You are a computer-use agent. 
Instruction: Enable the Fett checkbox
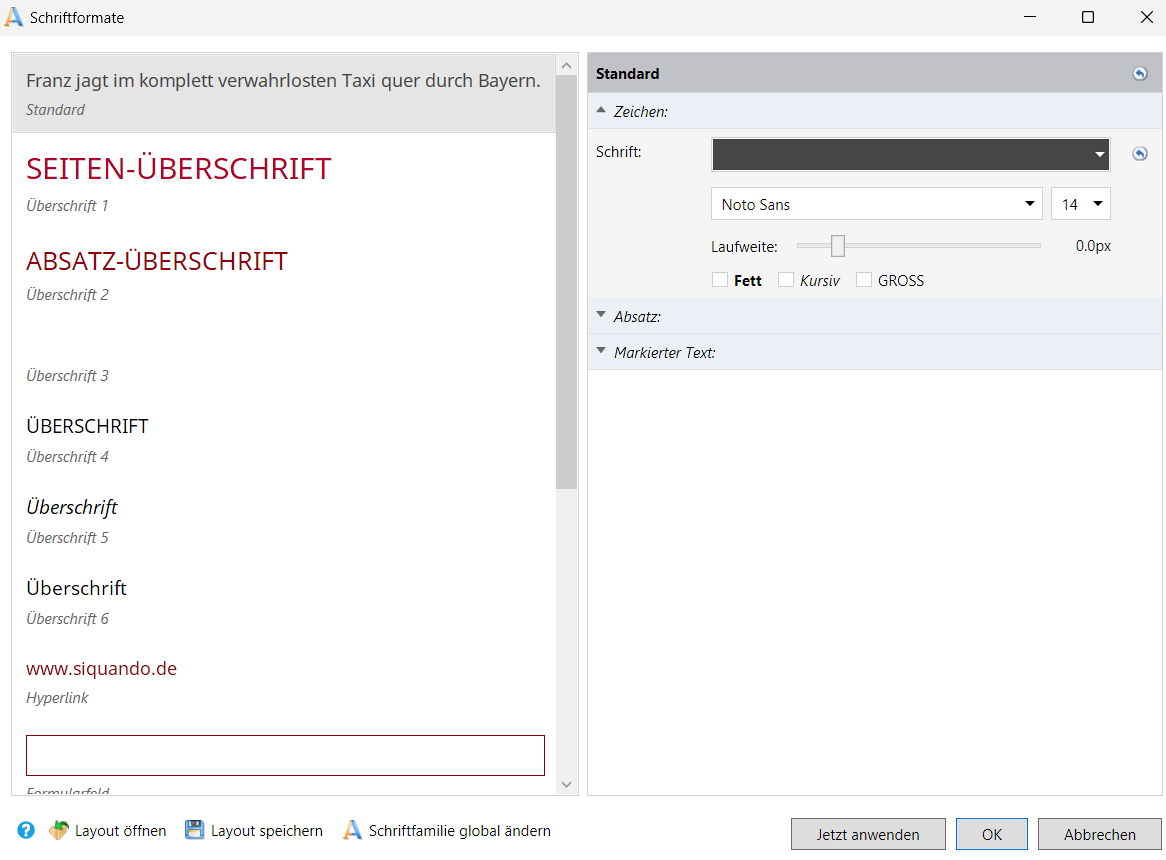(719, 280)
